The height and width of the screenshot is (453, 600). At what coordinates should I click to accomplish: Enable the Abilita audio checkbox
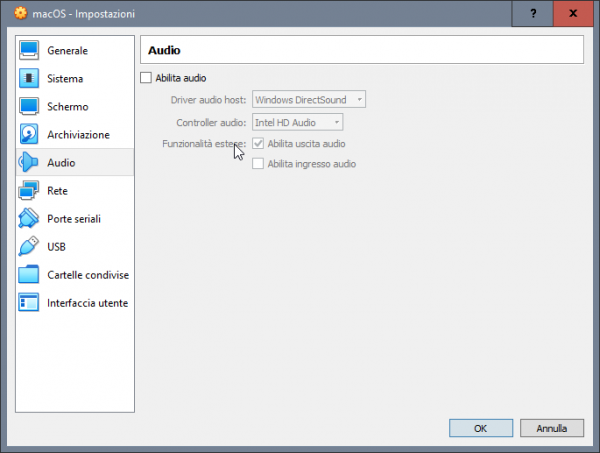pyautogui.click(x=146, y=78)
